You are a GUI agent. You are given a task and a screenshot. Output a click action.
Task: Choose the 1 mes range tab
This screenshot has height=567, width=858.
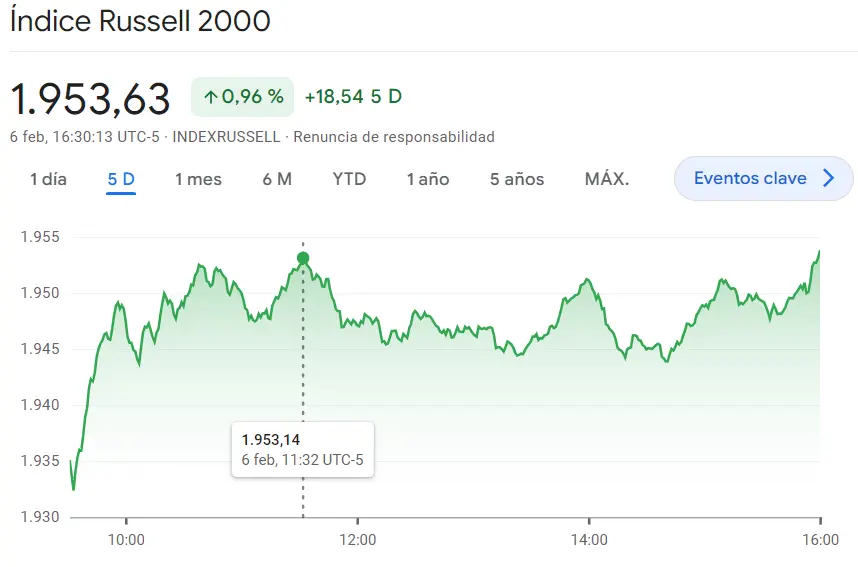pos(198,179)
